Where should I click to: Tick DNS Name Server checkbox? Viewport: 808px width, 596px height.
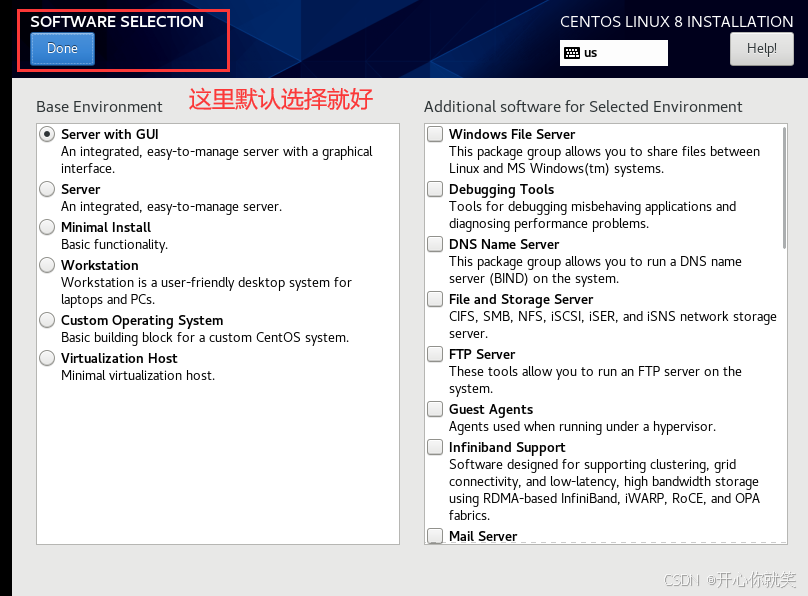point(435,244)
